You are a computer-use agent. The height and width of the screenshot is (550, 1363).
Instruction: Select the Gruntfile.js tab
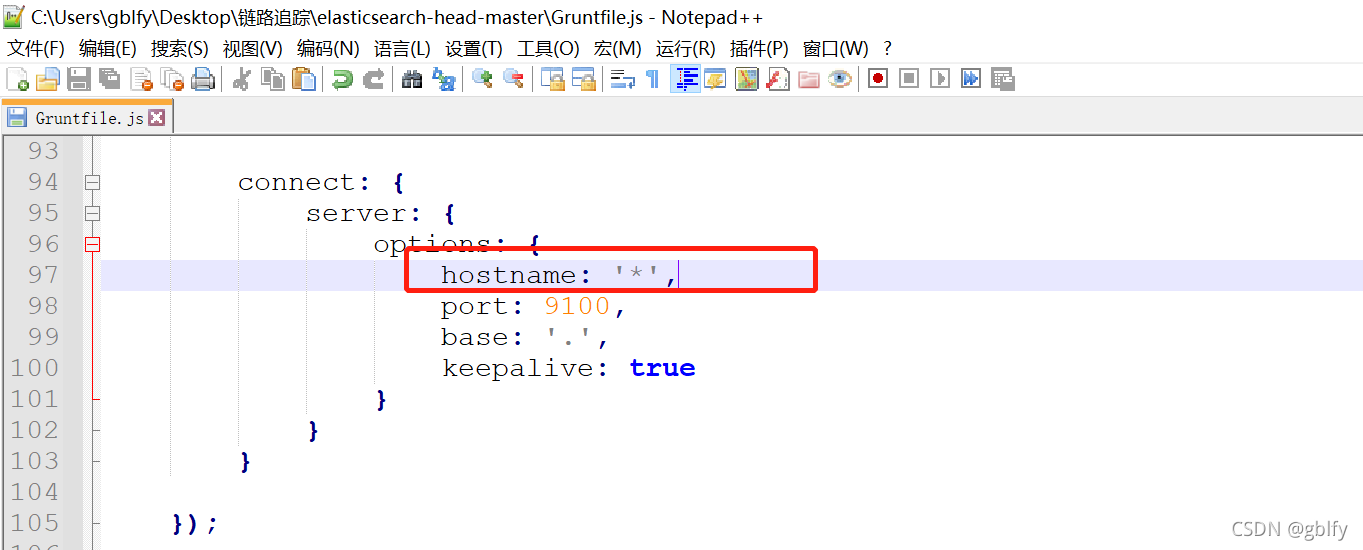[88, 118]
